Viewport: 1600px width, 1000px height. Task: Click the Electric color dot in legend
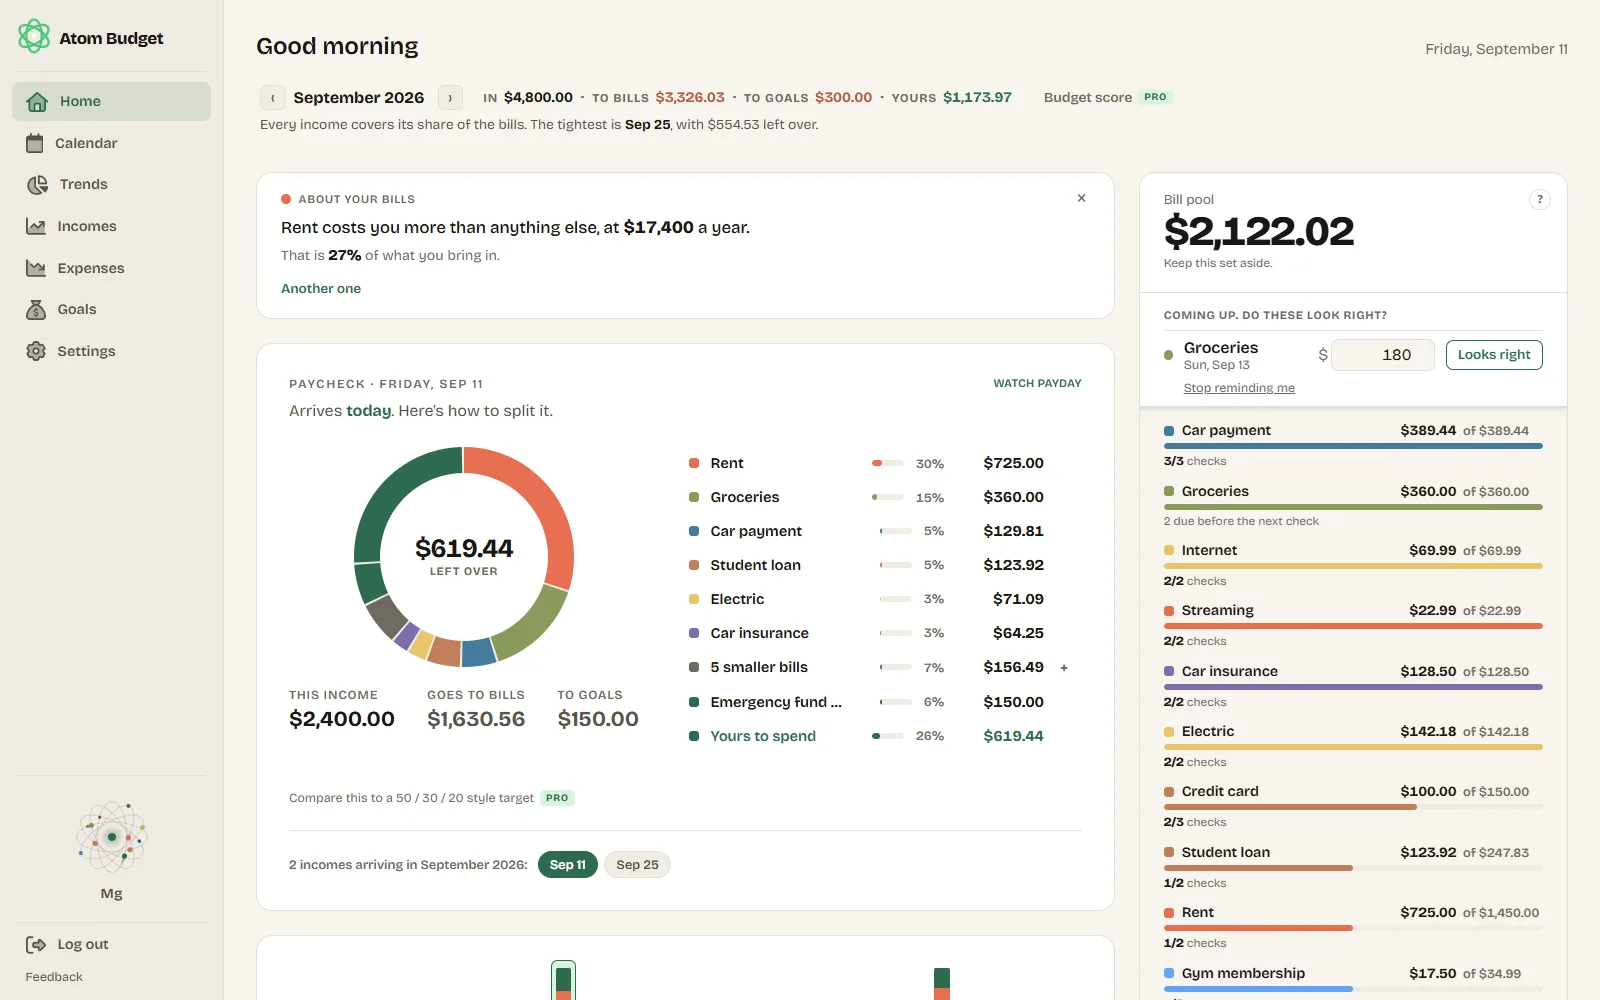(694, 599)
